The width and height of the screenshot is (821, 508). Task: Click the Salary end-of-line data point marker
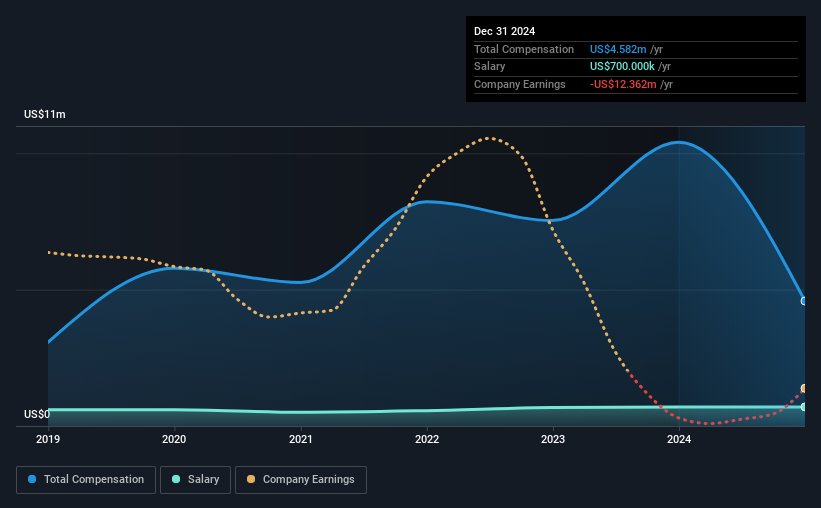pyautogui.click(x=804, y=407)
